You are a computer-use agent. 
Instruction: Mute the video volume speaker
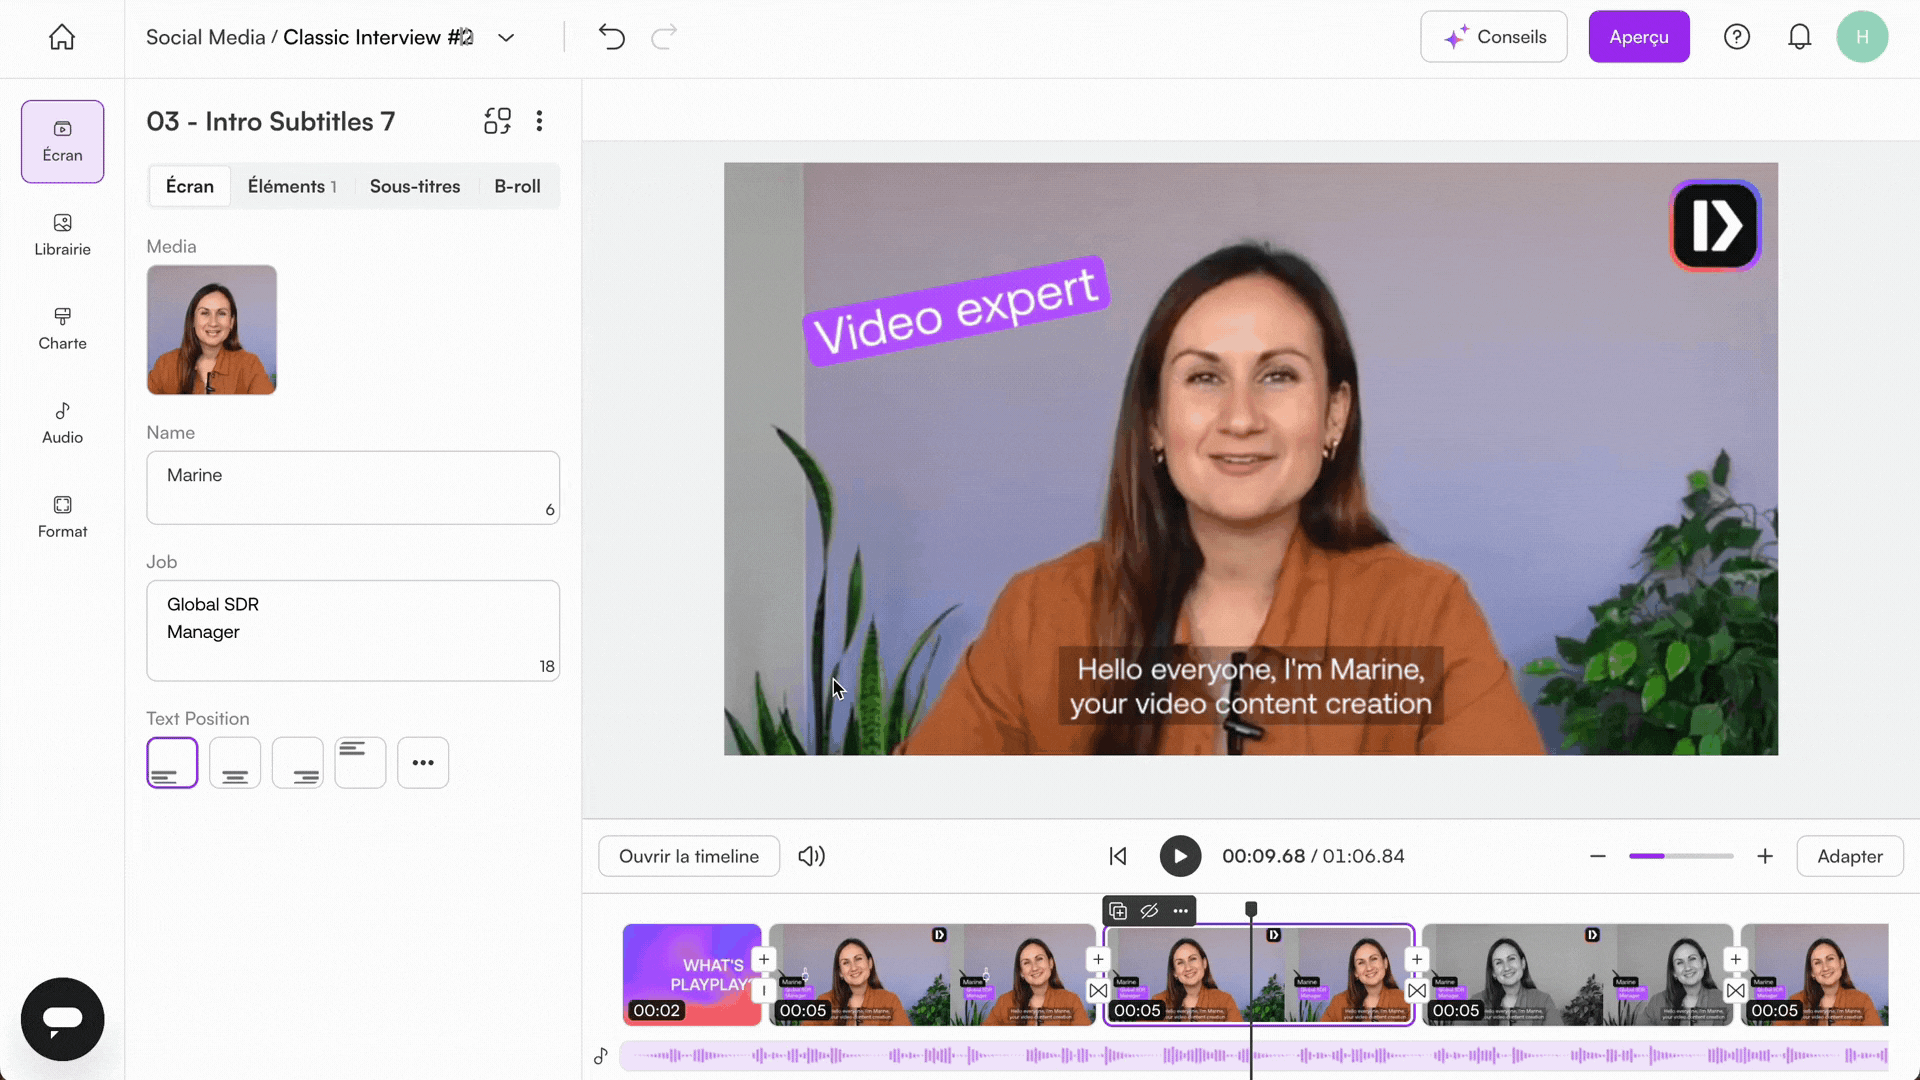811,856
